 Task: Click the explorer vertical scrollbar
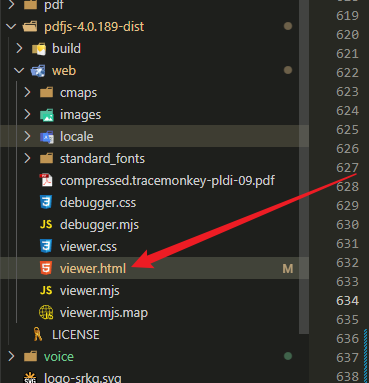(304, 167)
